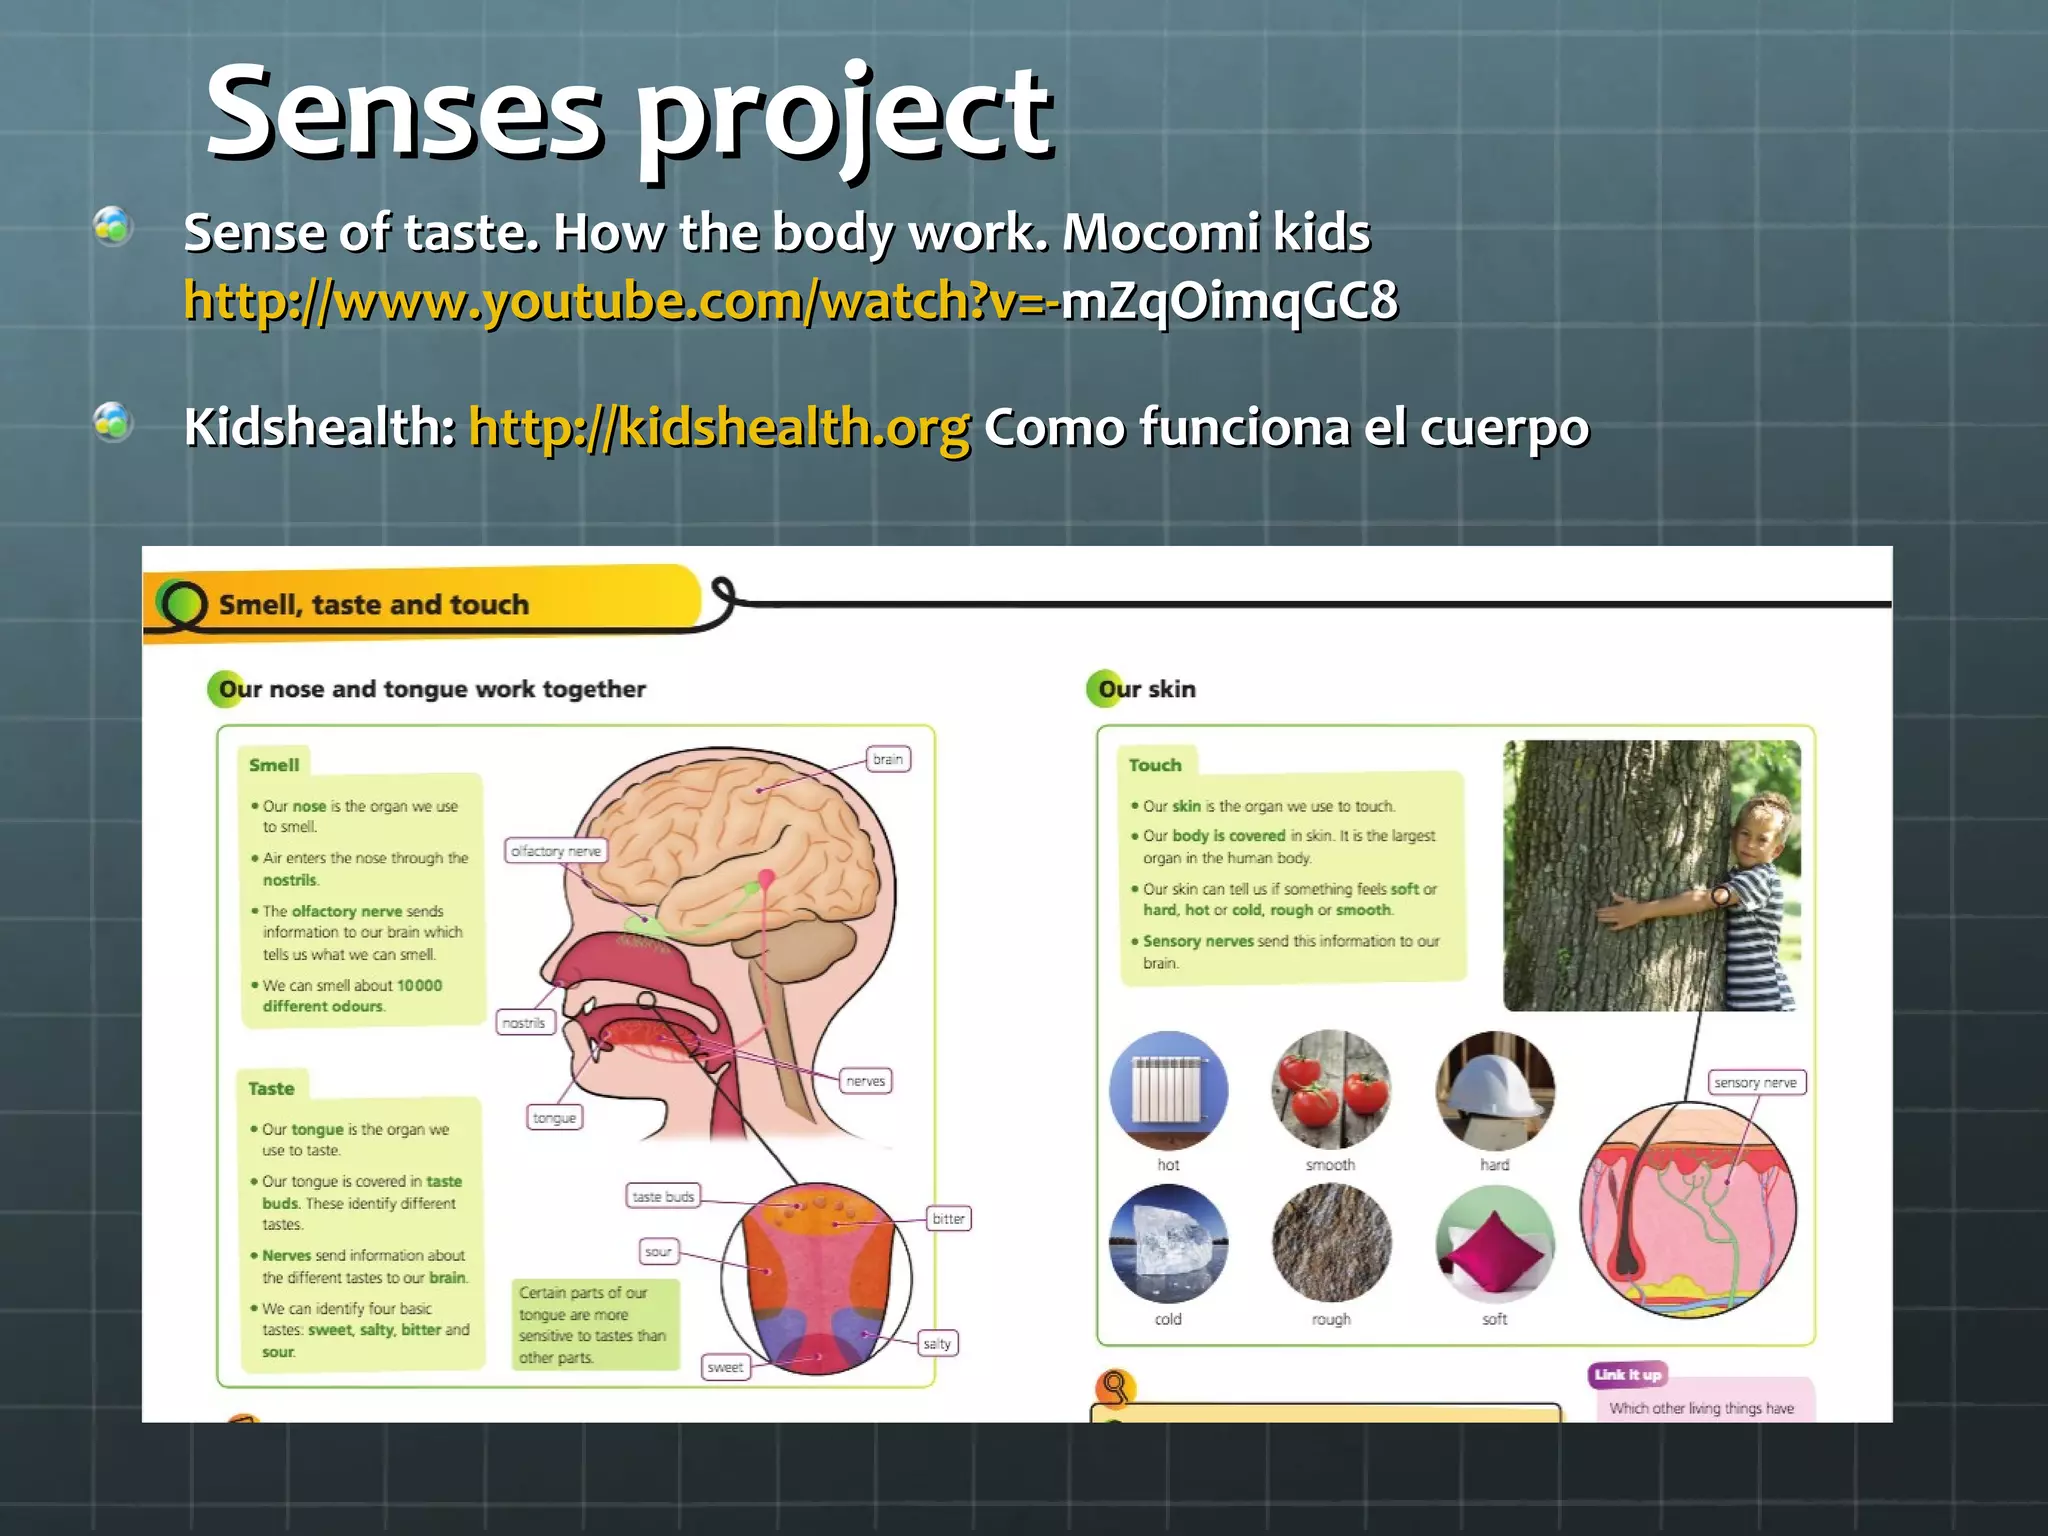This screenshot has height=1536, width=2048.
Task: Click the tongue taste map diagram
Action: [816, 1279]
